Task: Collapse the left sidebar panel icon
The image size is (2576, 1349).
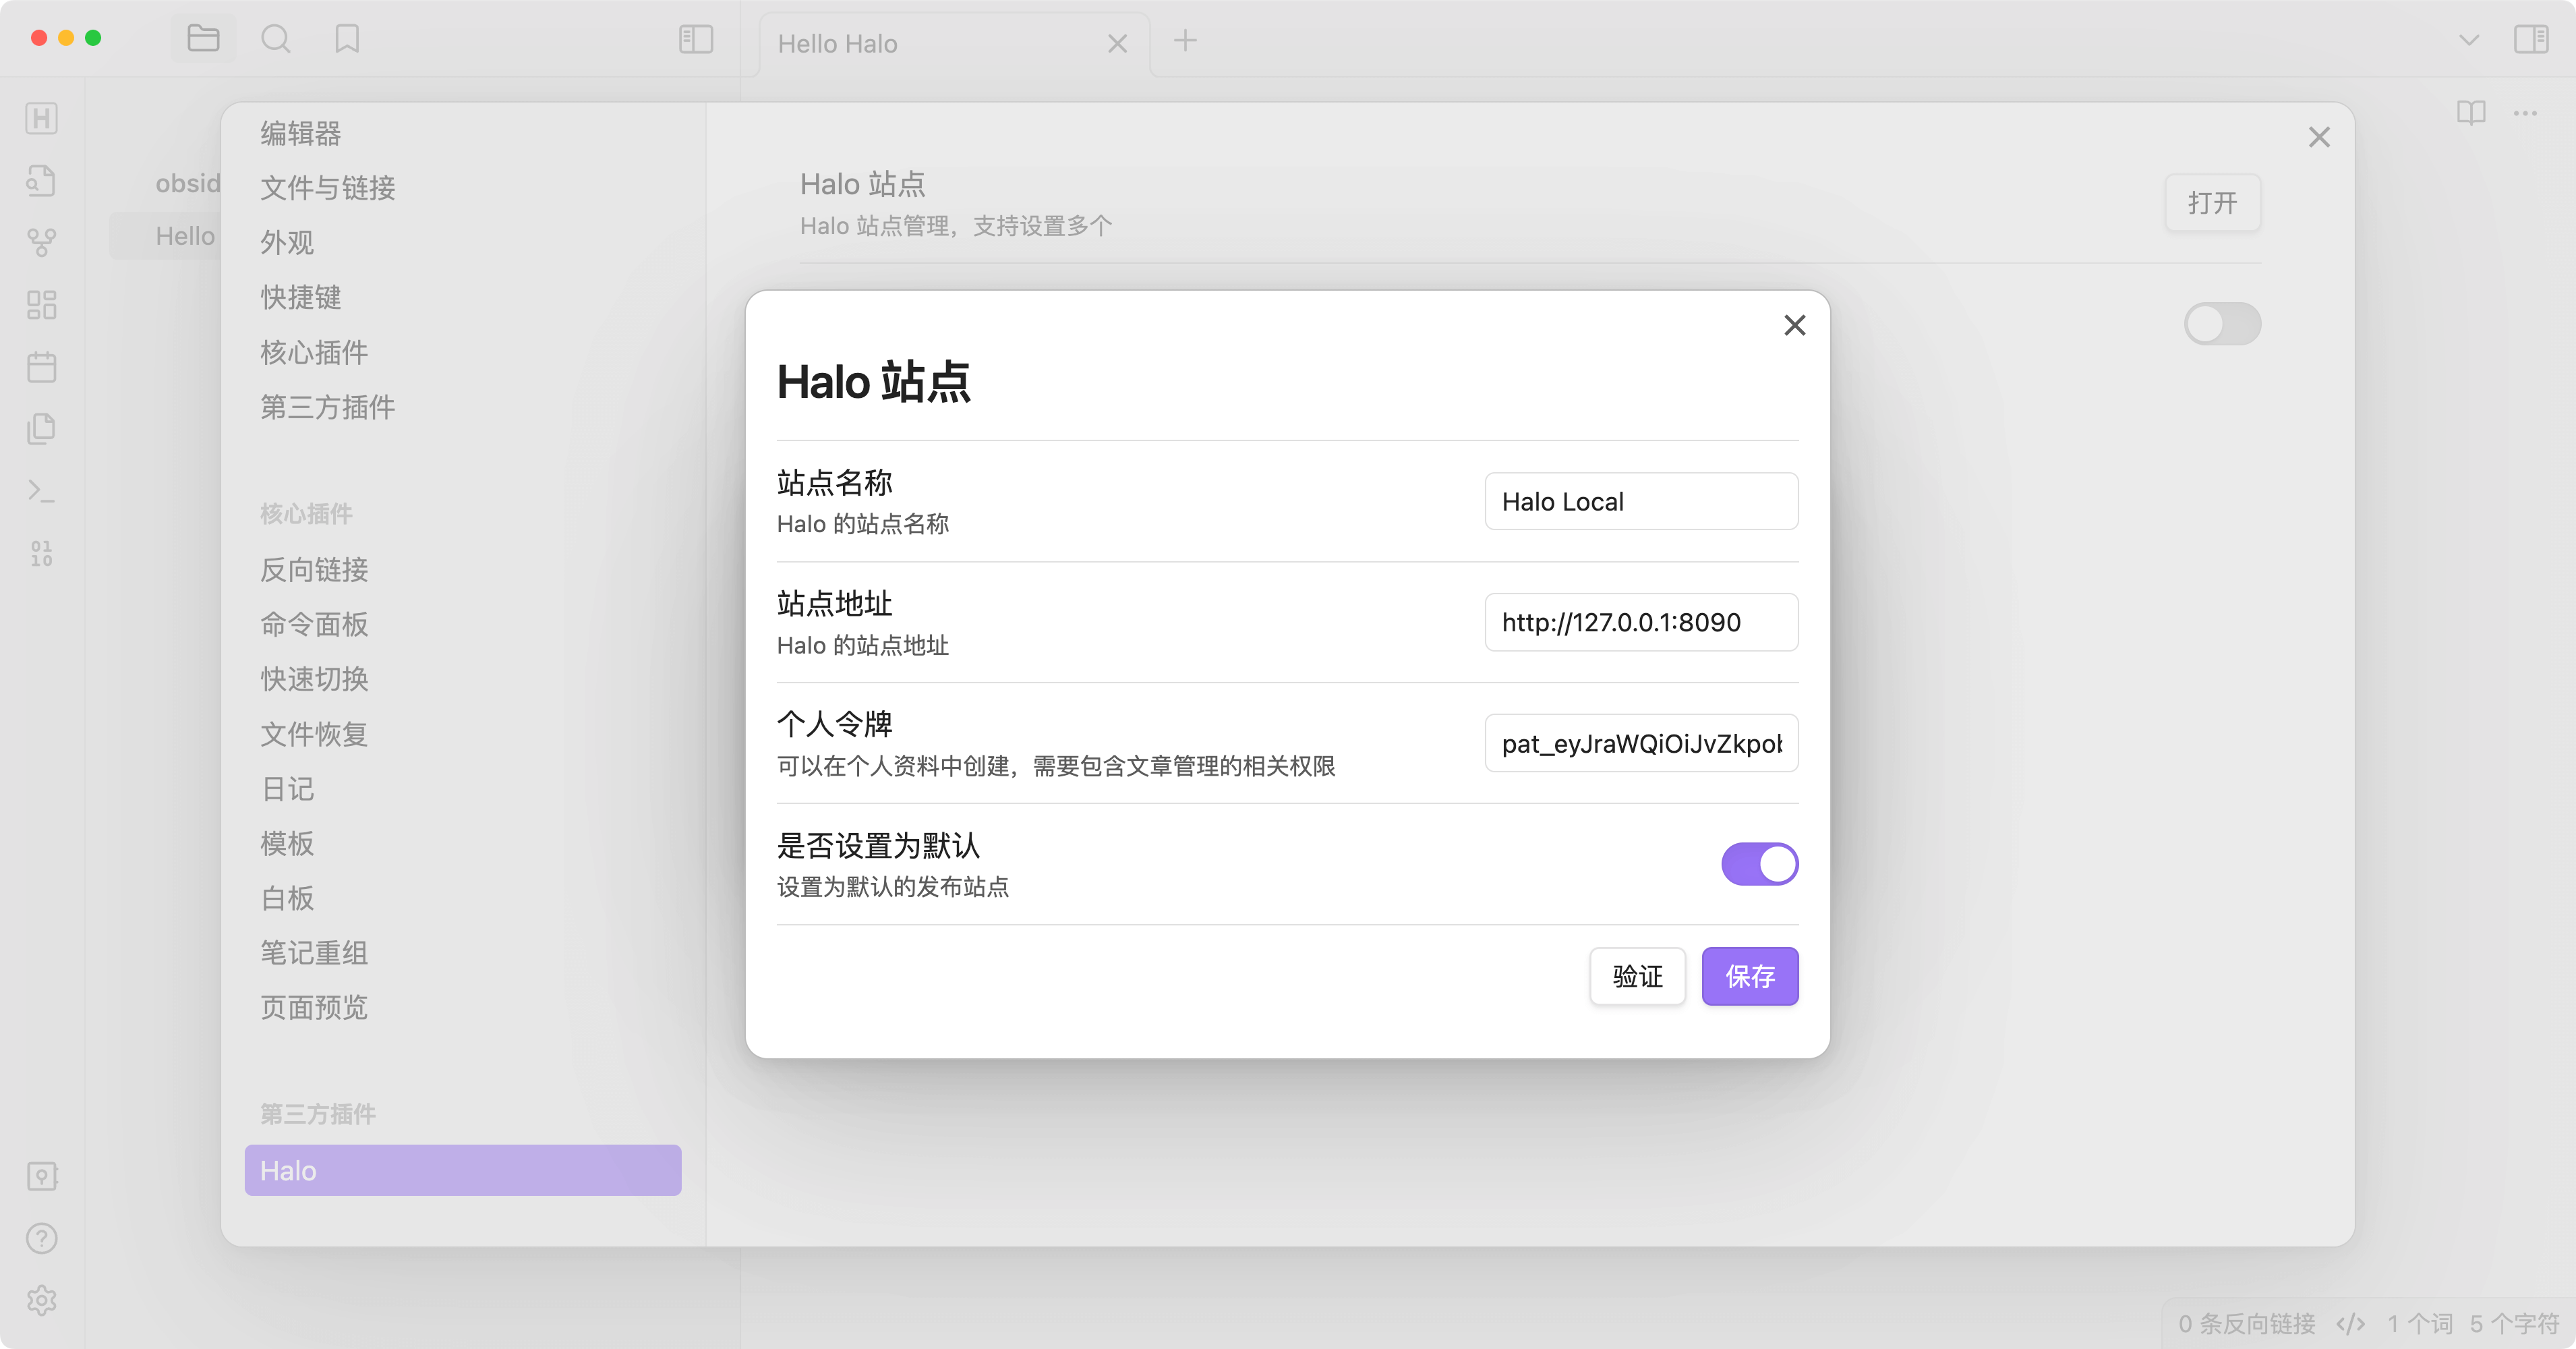Action: point(696,39)
